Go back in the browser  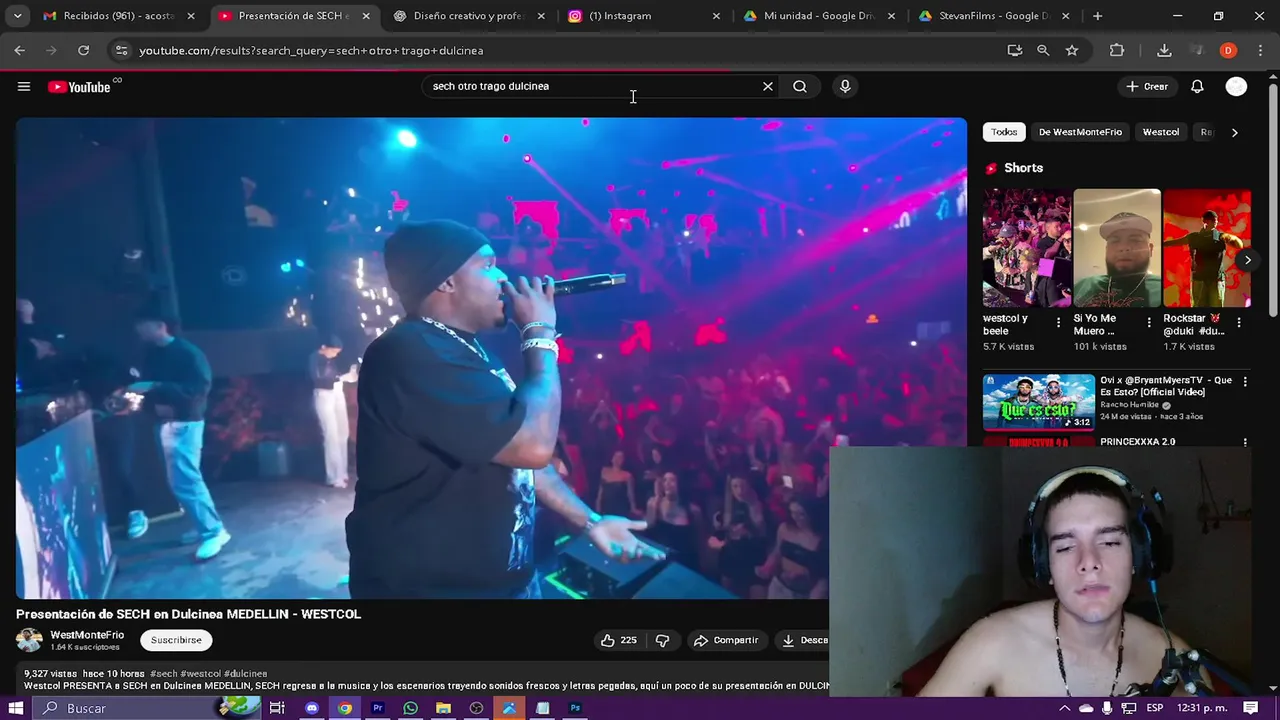(x=20, y=50)
